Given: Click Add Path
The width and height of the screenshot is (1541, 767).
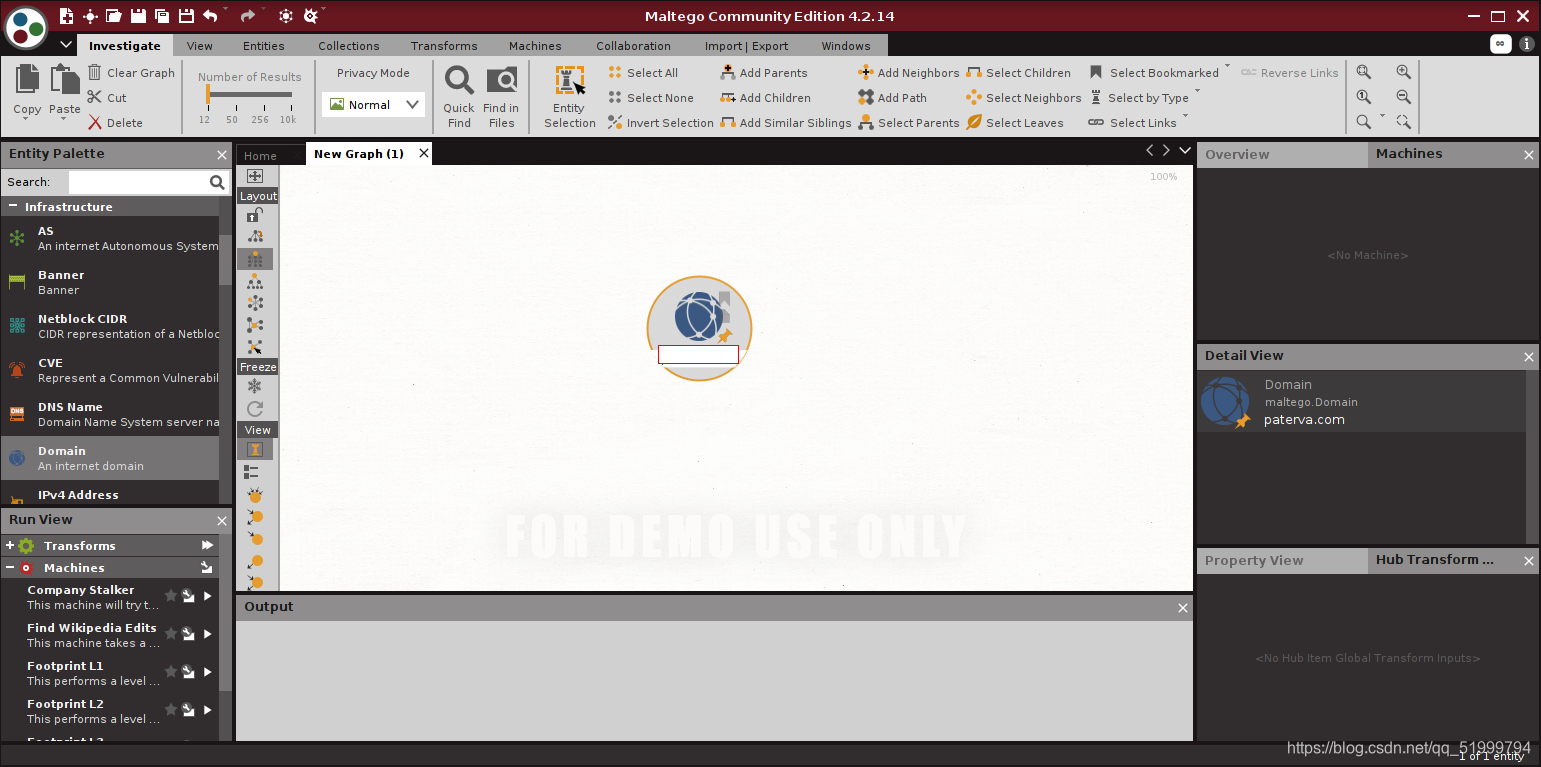Looking at the screenshot, I should [892, 97].
